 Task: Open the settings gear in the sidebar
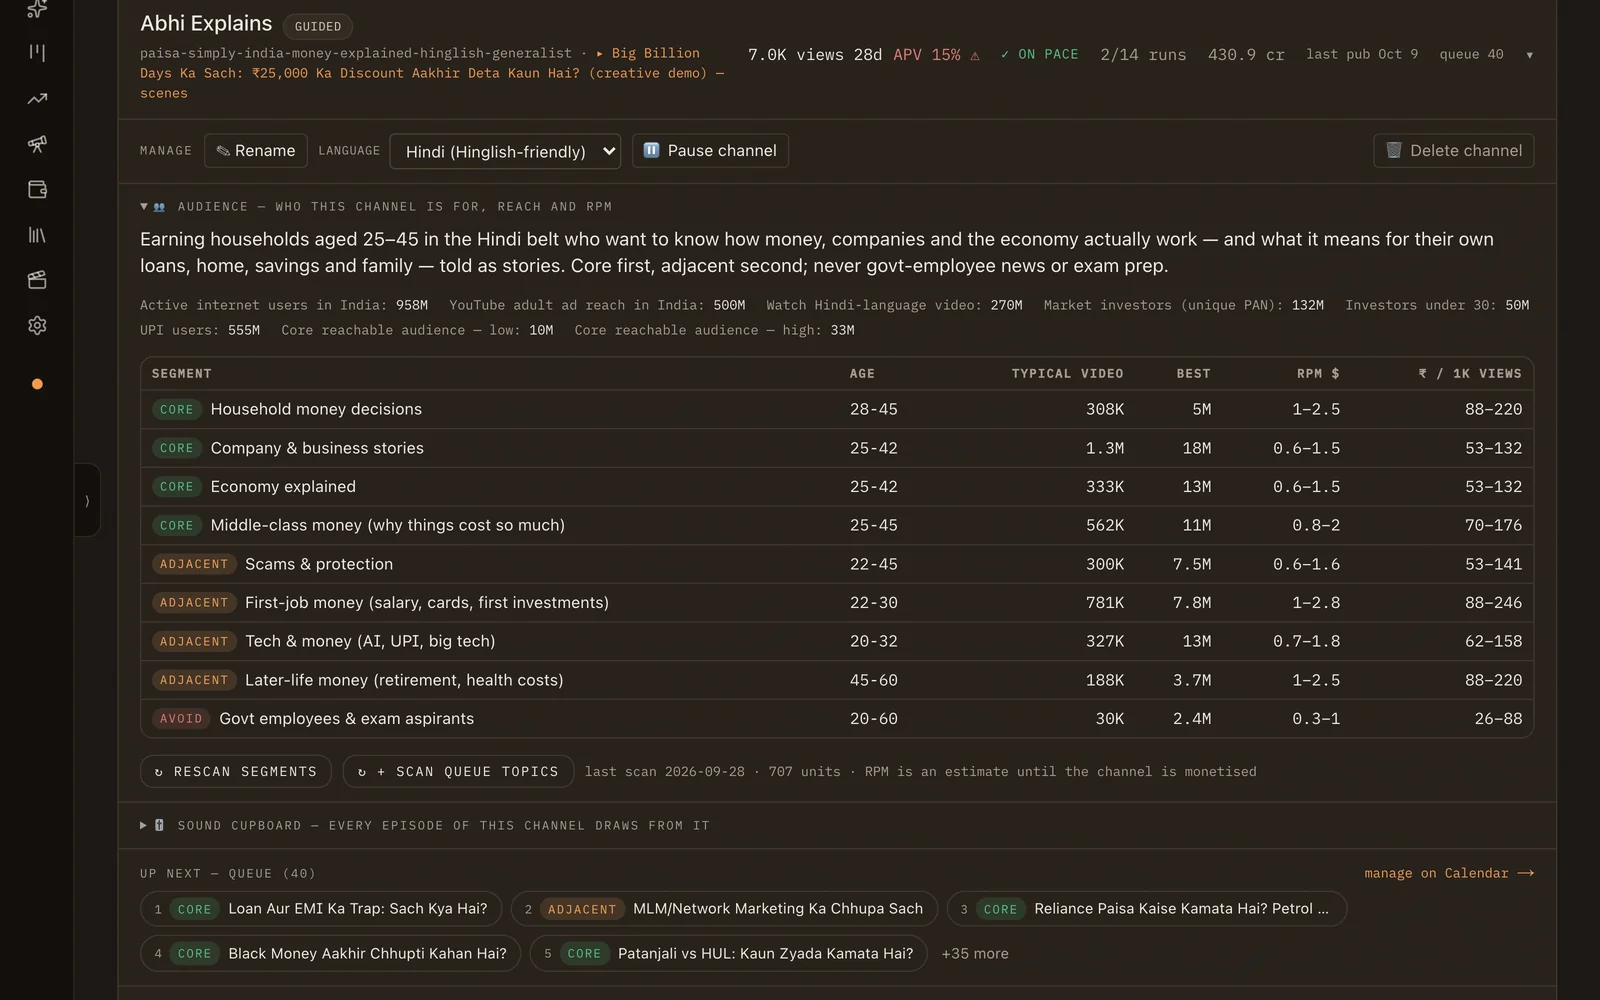click(37, 325)
